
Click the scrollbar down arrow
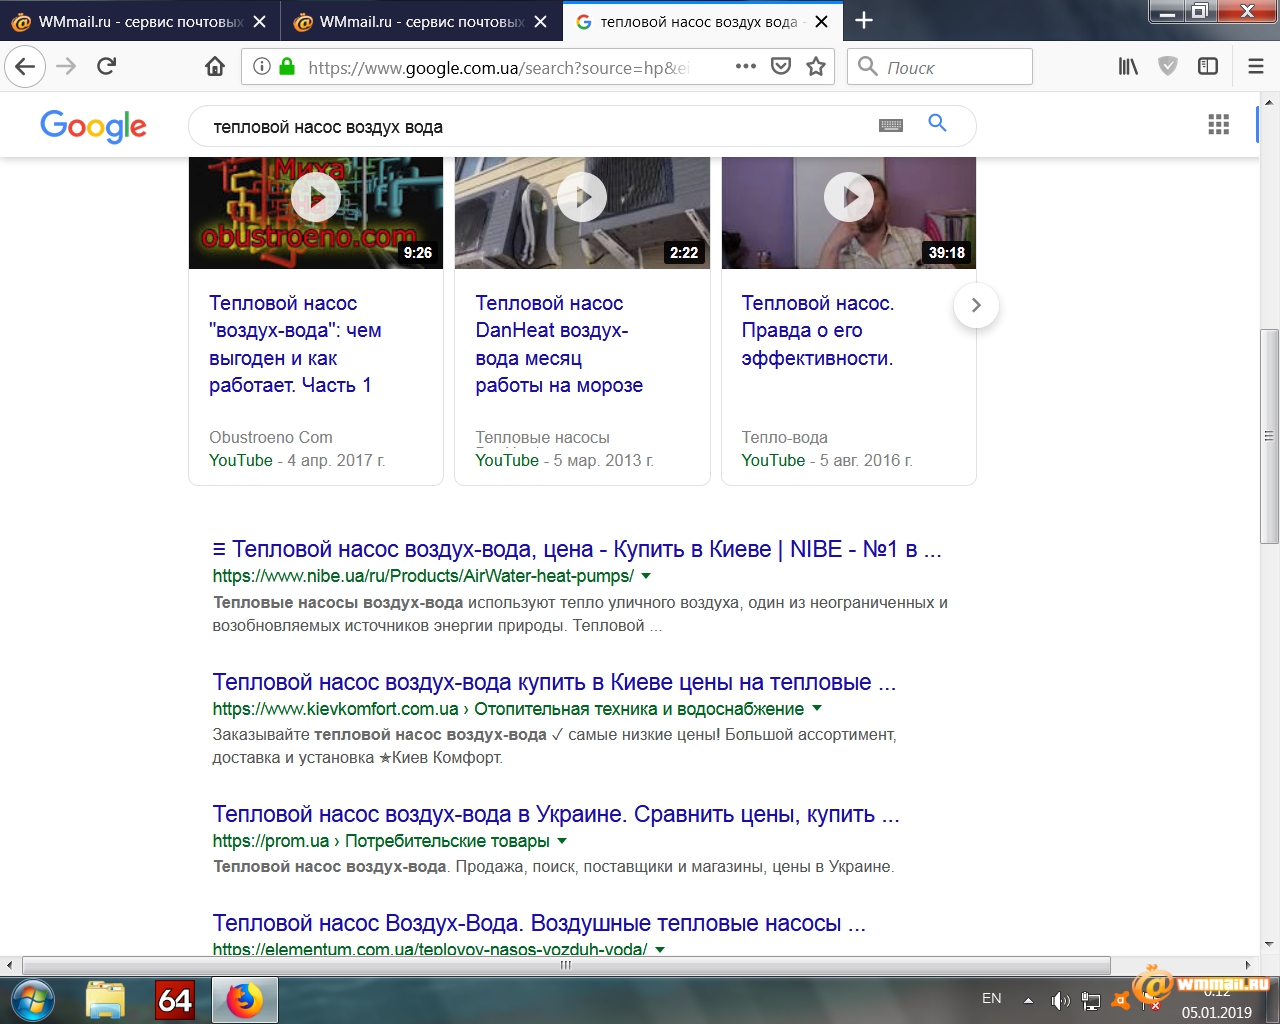coord(1269,943)
